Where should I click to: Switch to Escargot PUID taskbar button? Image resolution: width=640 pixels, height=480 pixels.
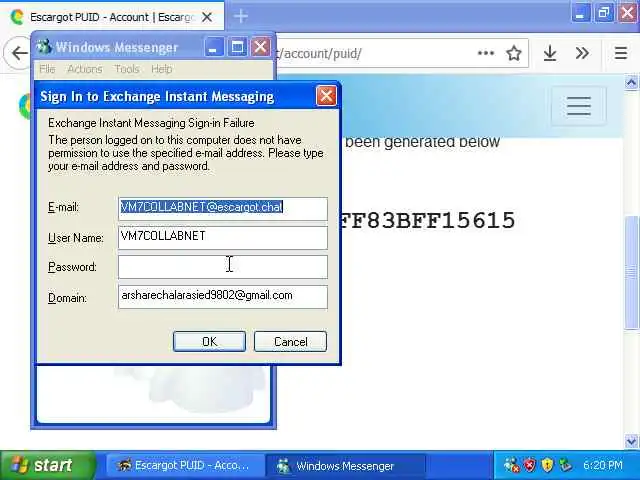[x=183, y=465]
